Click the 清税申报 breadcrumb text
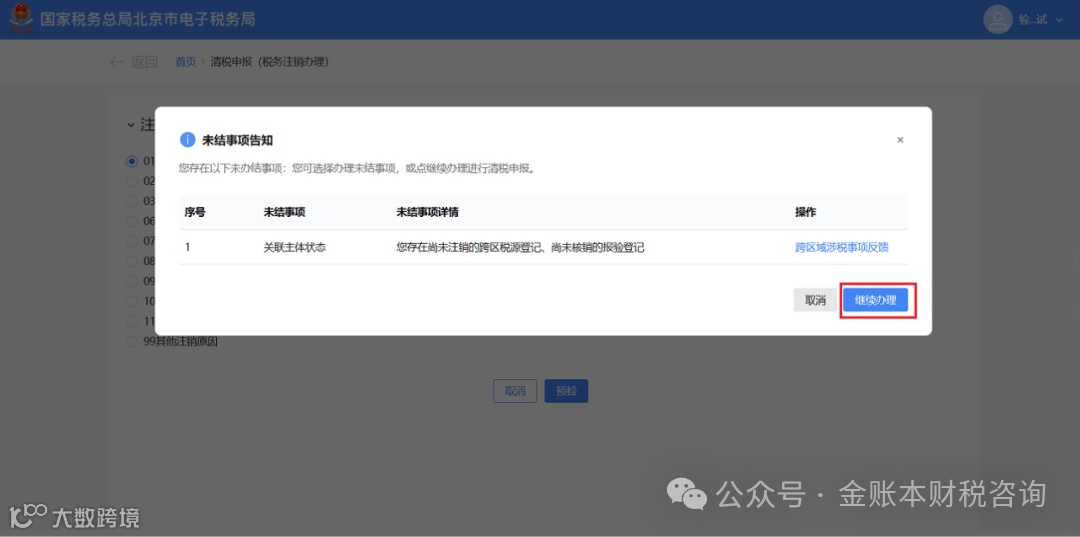 (x=269, y=62)
